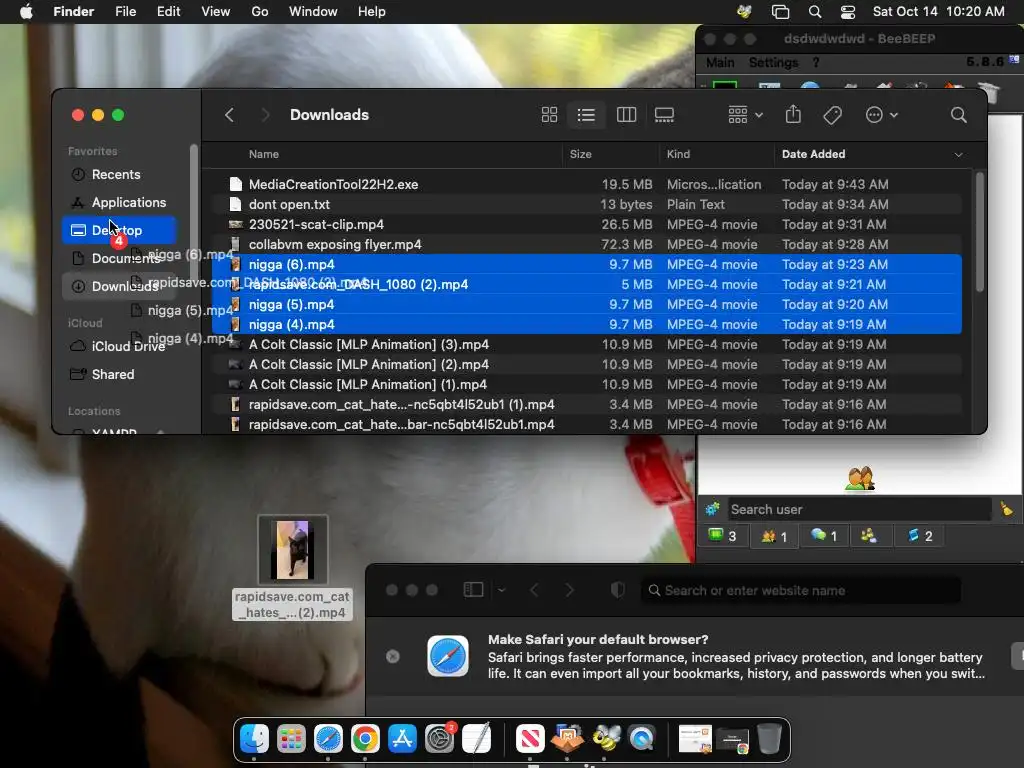Open BeeBEEP tab with monitor icon showing 3
The height and width of the screenshot is (768, 1024).
[722, 536]
